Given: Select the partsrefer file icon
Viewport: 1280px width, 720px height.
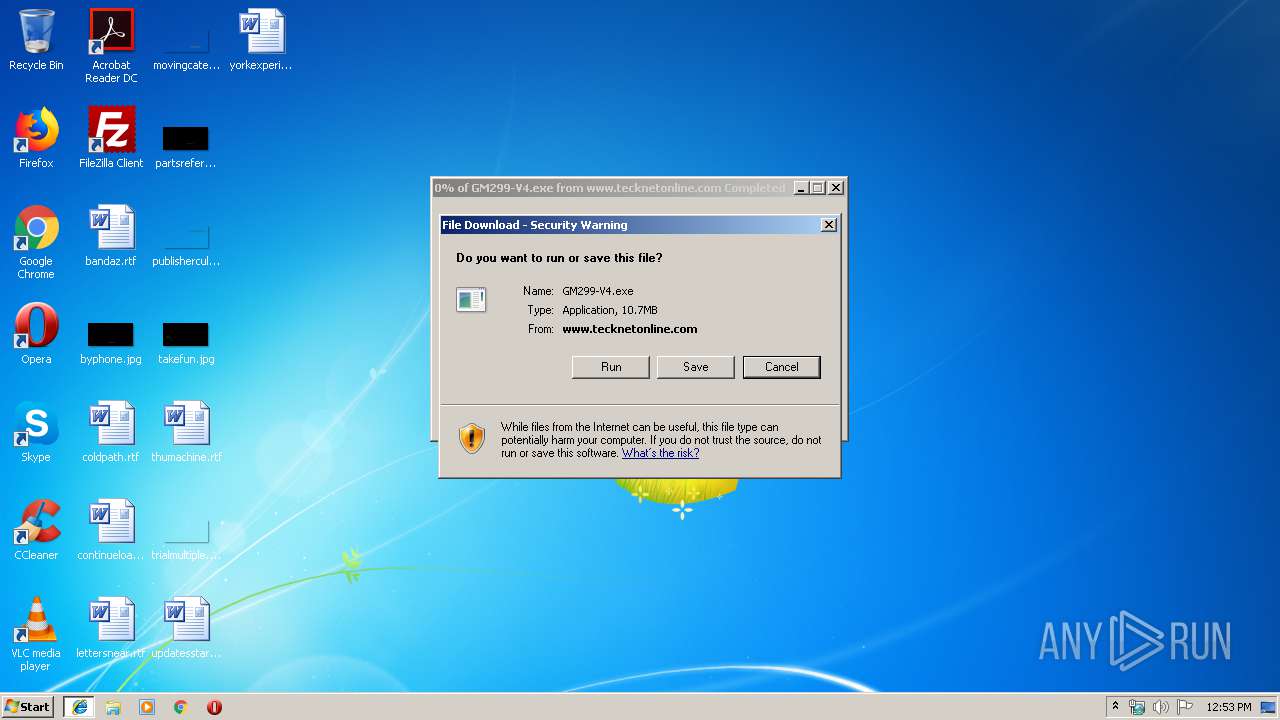Looking at the screenshot, I should [186, 145].
